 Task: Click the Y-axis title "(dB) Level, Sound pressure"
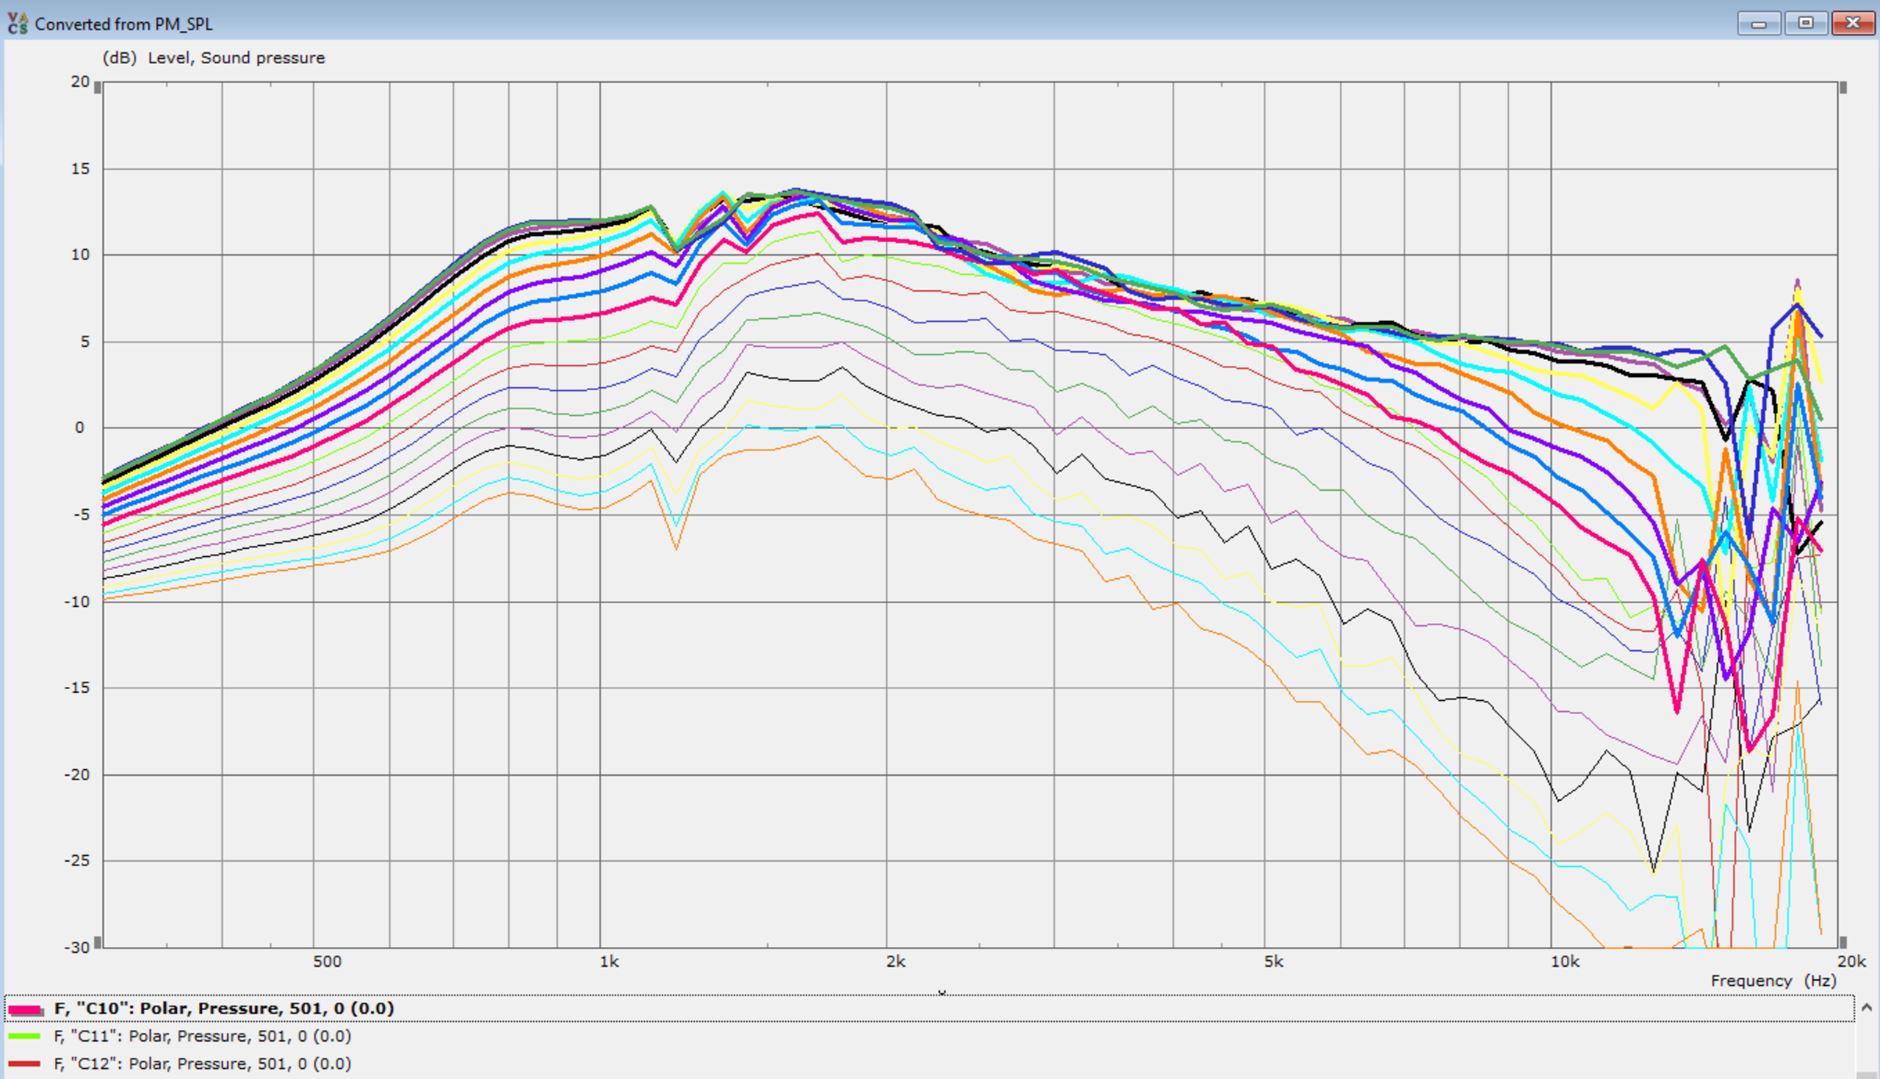click(x=213, y=58)
